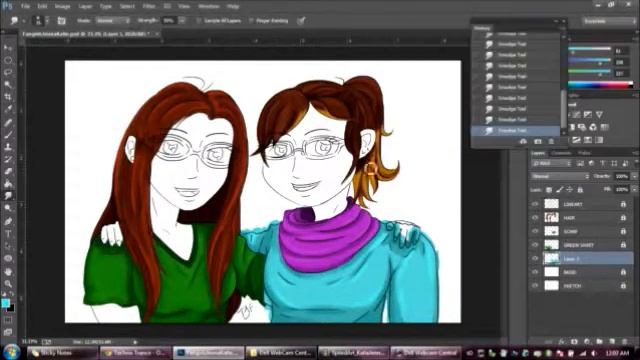This screenshot has height=360, width=640.
Task: Open the Essentials workspace dropdown
Action: pos(609,20)
